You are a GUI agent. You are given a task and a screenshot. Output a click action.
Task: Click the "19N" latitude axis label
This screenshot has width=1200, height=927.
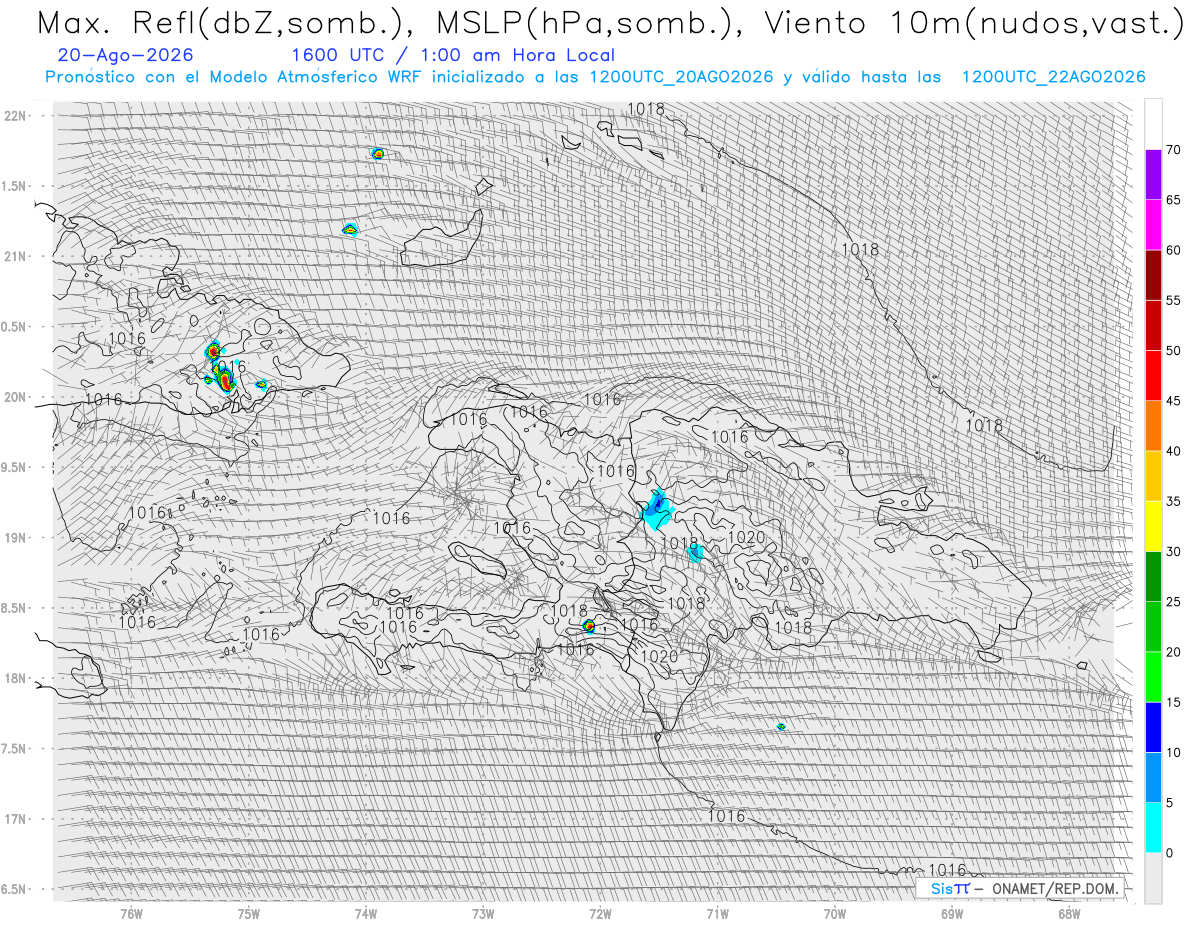[x=15, y=537]
